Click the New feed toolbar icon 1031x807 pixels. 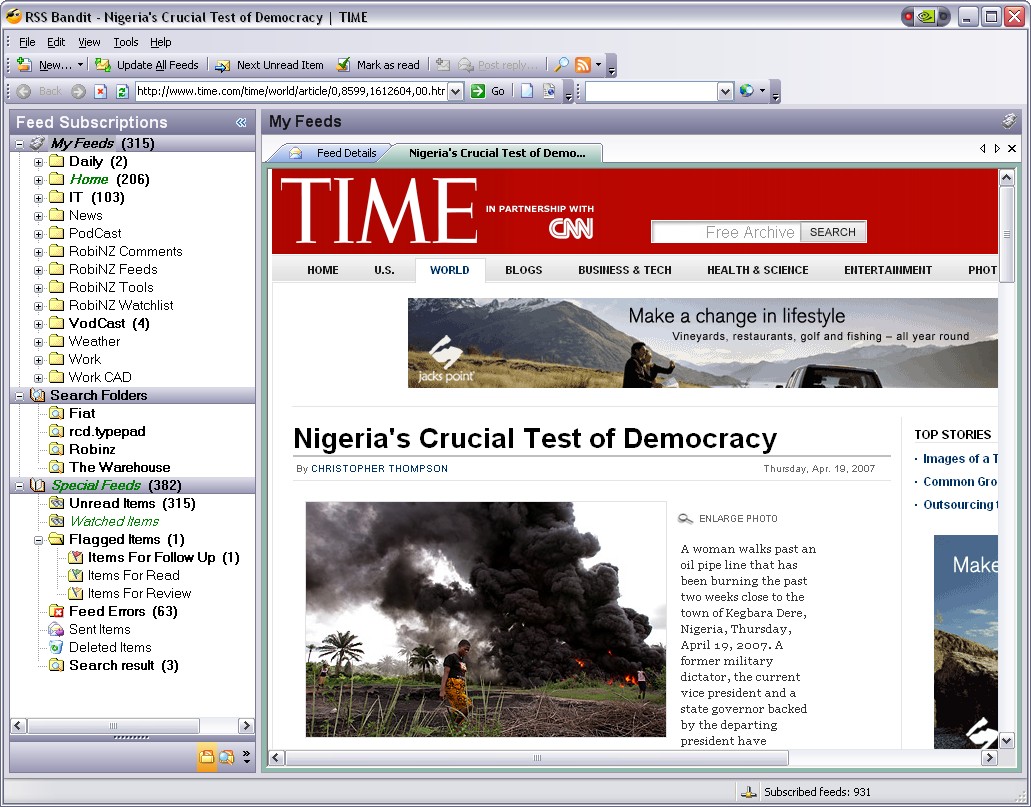click(24, 64)
